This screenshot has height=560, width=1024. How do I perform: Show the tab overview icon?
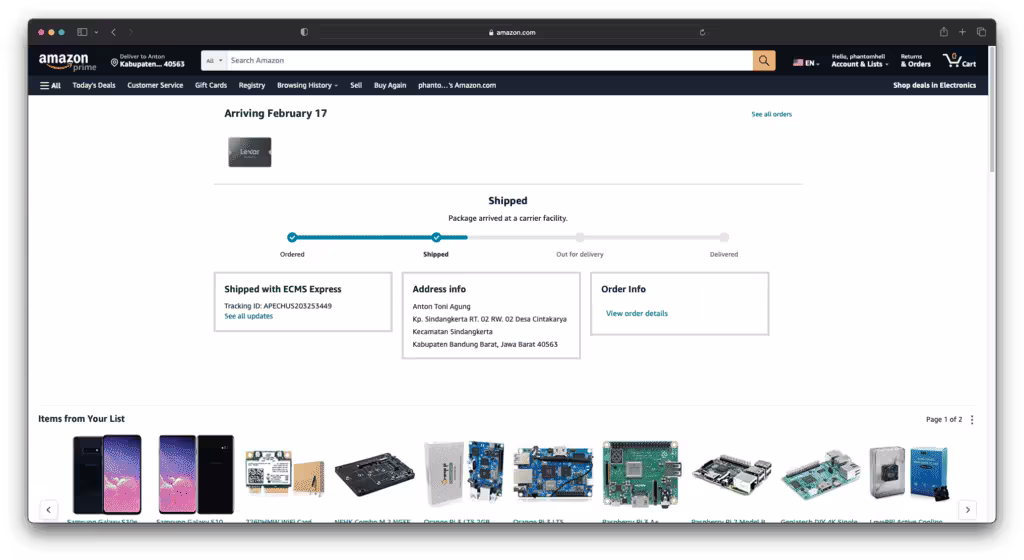(981, 32)
